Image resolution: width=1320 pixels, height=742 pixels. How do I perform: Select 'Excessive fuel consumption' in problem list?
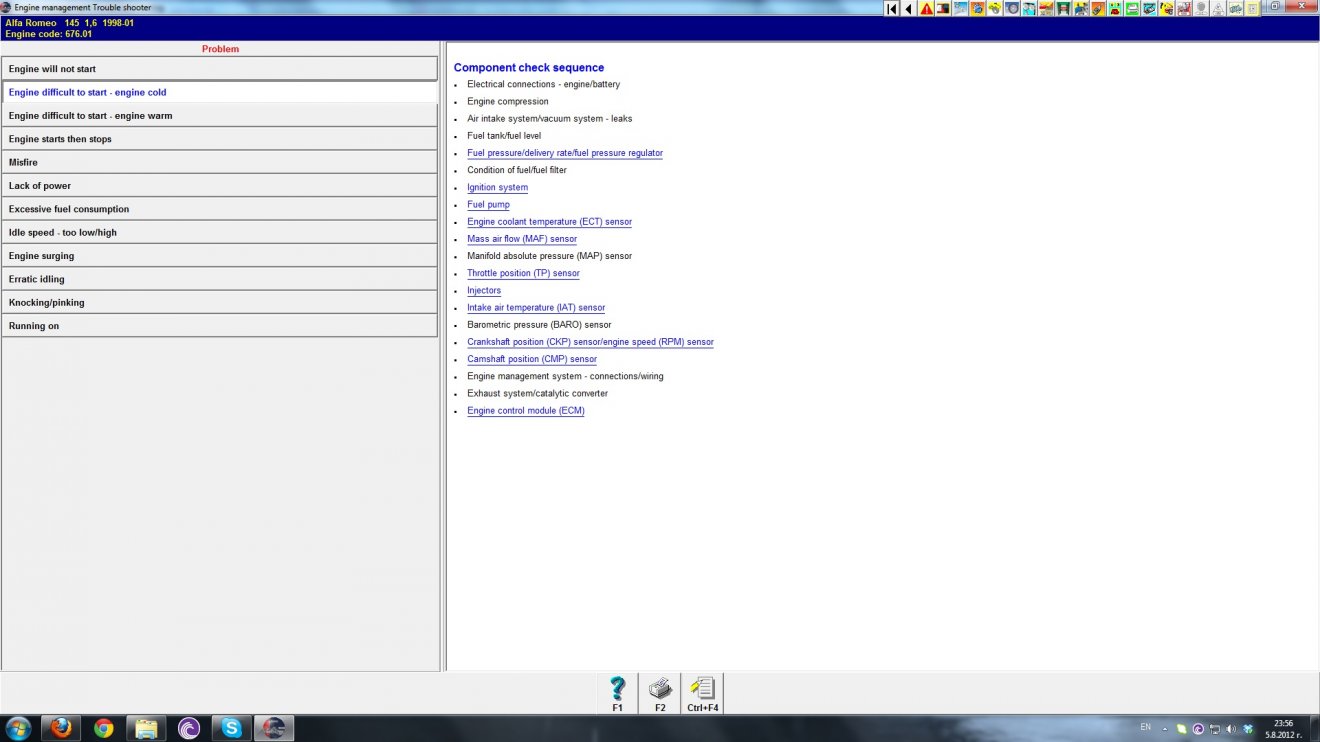pyautogui.click(x=219, y=209)
